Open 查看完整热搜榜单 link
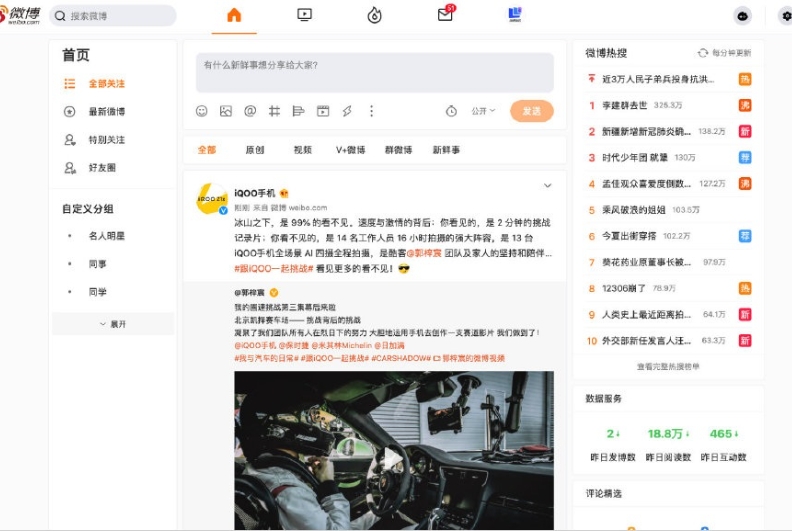The width and height of the screenshot is (792, 531). [668, 366]
